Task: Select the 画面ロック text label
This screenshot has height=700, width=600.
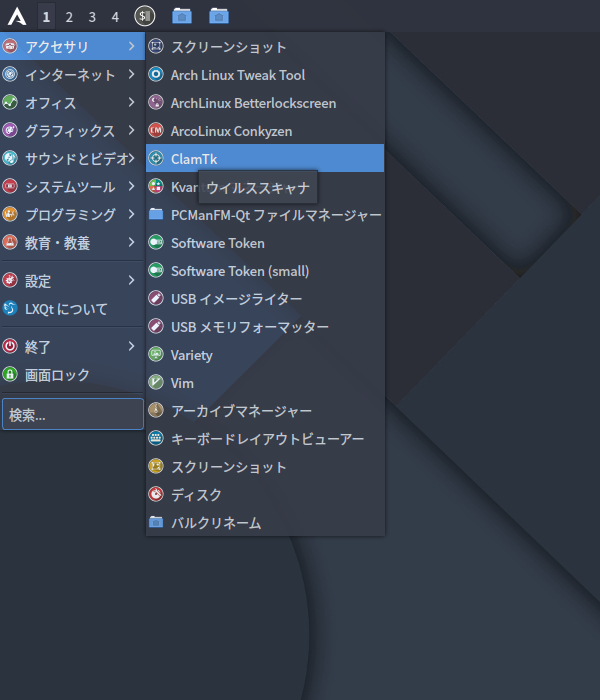Action: click(x=57, y=375)
